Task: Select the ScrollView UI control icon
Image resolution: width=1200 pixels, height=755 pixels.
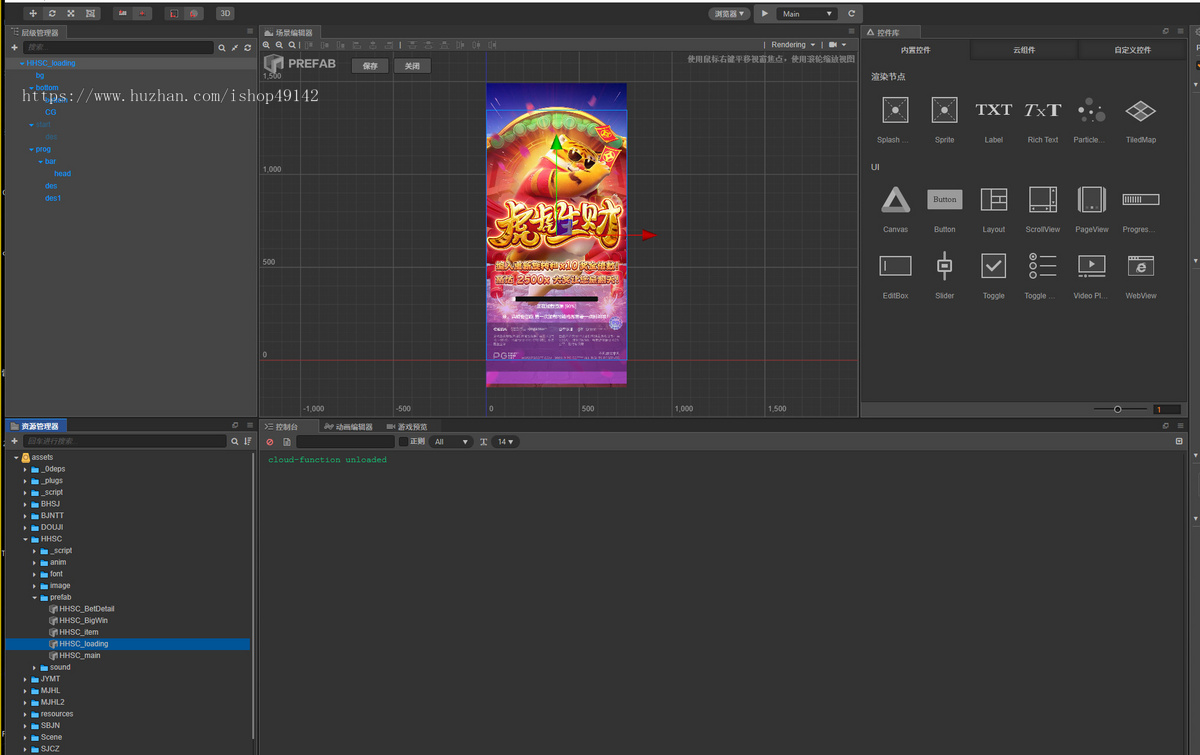Action: pyautogui.click(x=1042, y=200)
